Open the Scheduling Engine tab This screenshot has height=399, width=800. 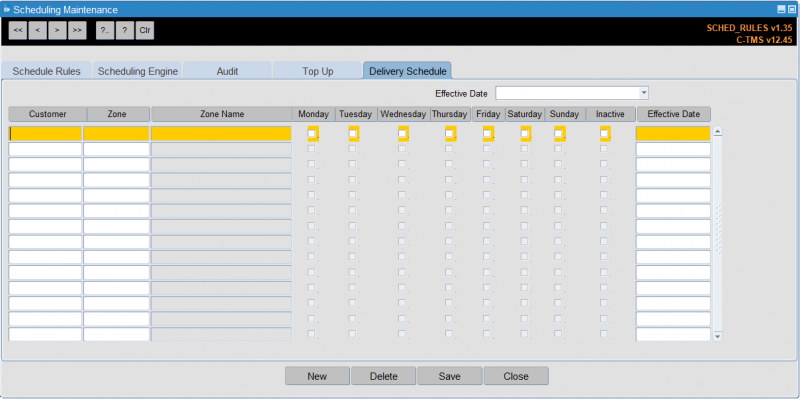point(138,71)
